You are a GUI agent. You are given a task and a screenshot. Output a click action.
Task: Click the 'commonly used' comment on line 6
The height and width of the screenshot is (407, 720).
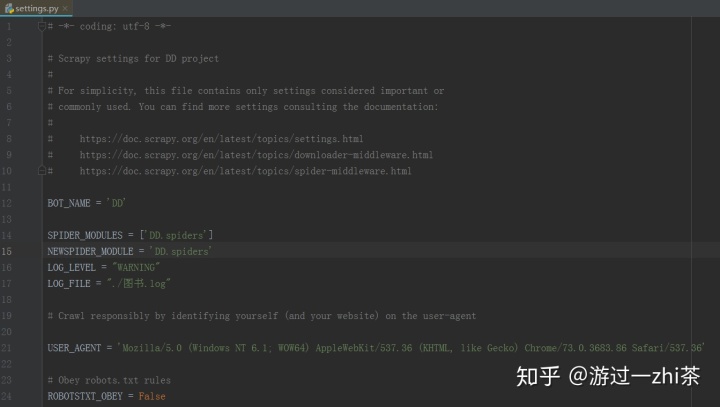(243, 107)
